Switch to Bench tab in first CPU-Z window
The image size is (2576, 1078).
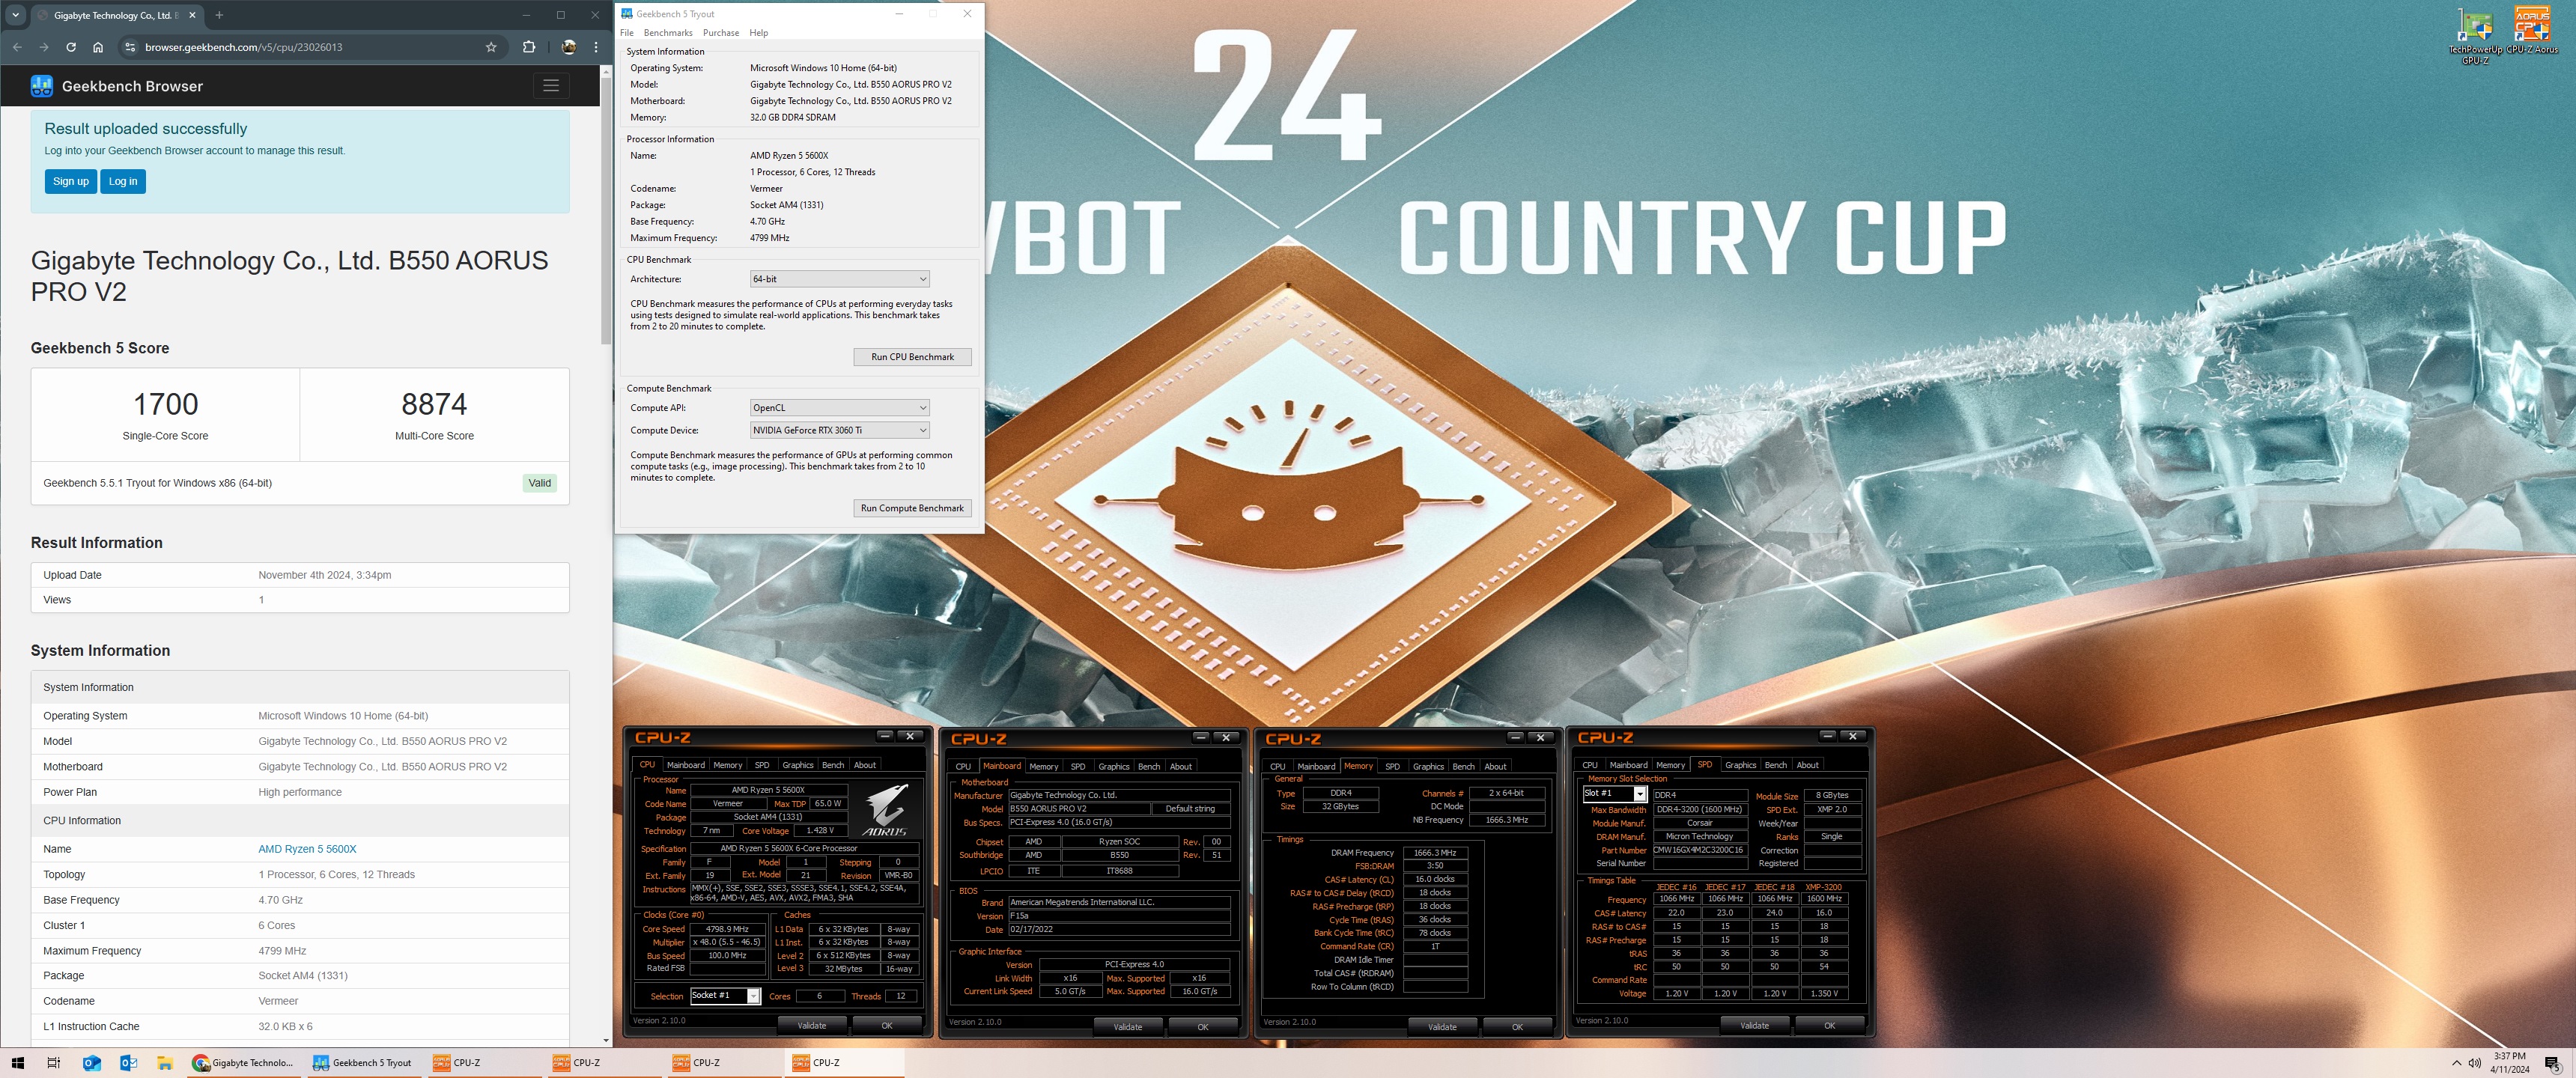click(x=833, y=765)
